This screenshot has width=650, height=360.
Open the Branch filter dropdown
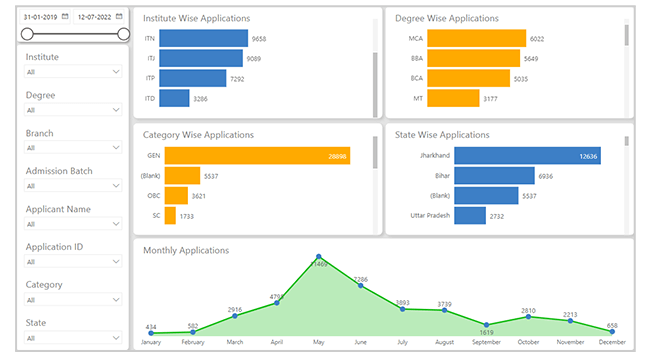pos(73,148)
